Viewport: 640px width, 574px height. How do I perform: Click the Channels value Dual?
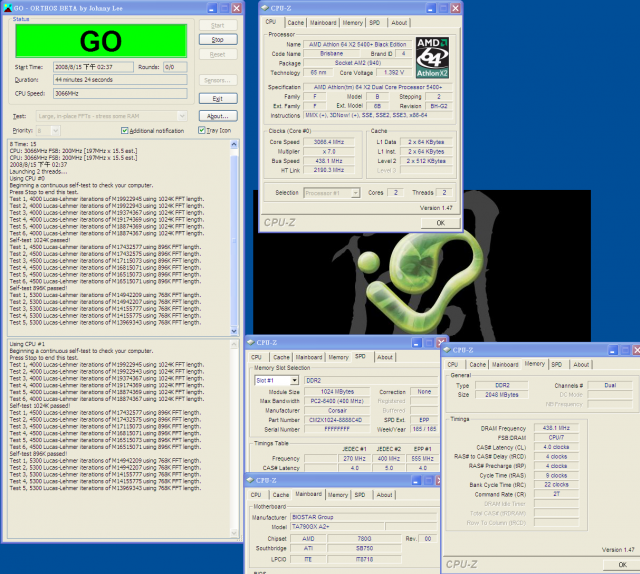610,385
